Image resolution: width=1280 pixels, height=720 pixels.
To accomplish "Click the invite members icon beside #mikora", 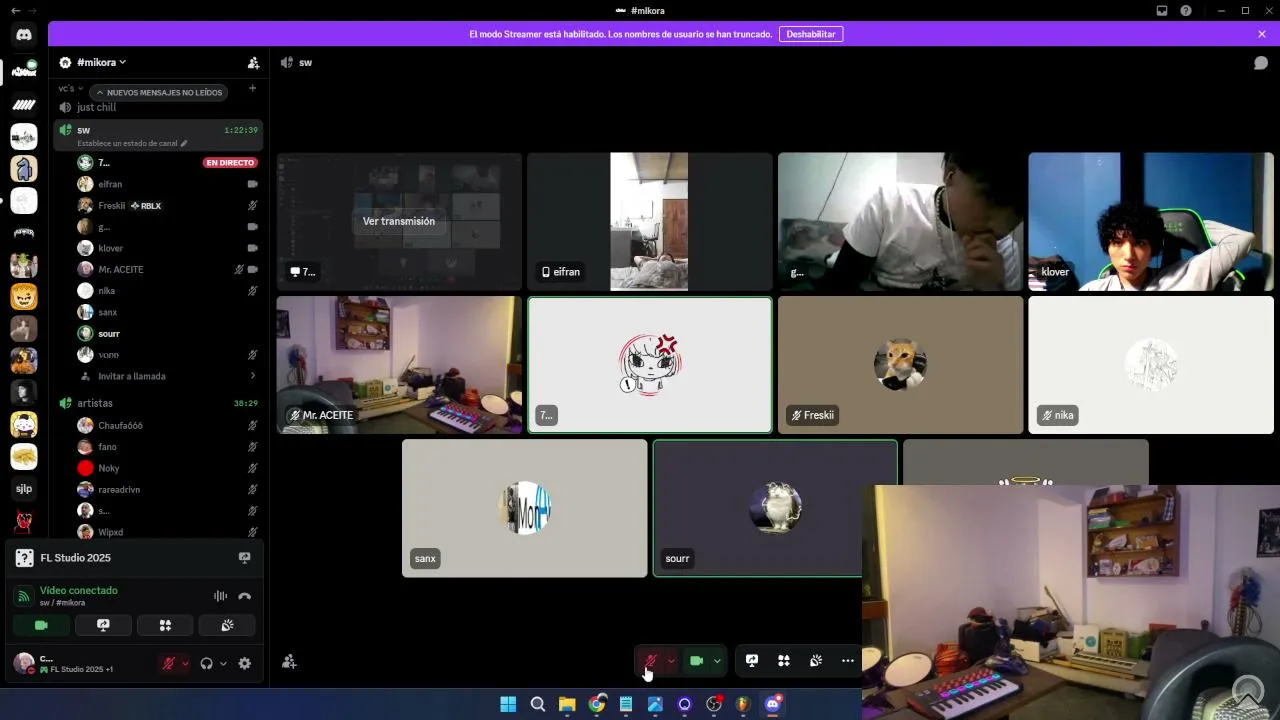I will point(253,62).
